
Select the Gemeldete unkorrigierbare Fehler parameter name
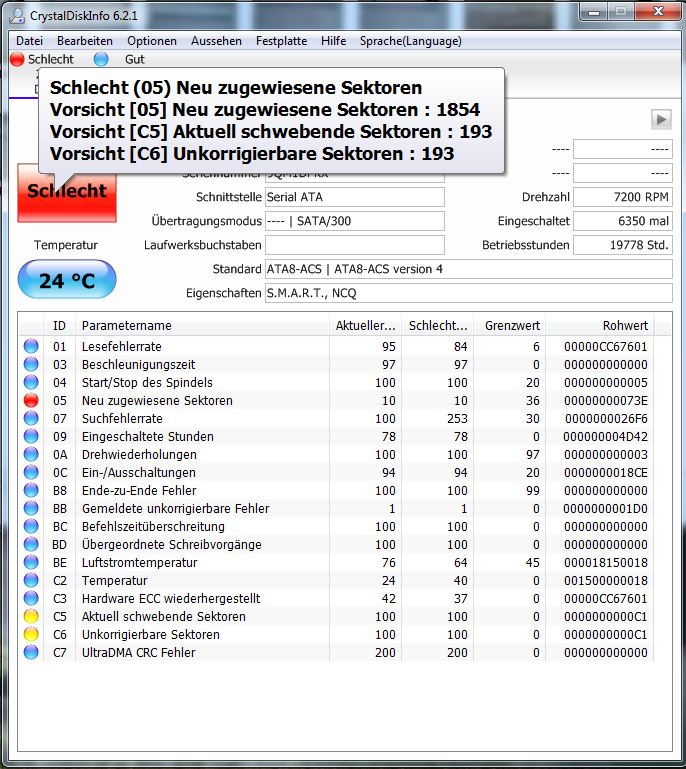[x=176, y=509]
